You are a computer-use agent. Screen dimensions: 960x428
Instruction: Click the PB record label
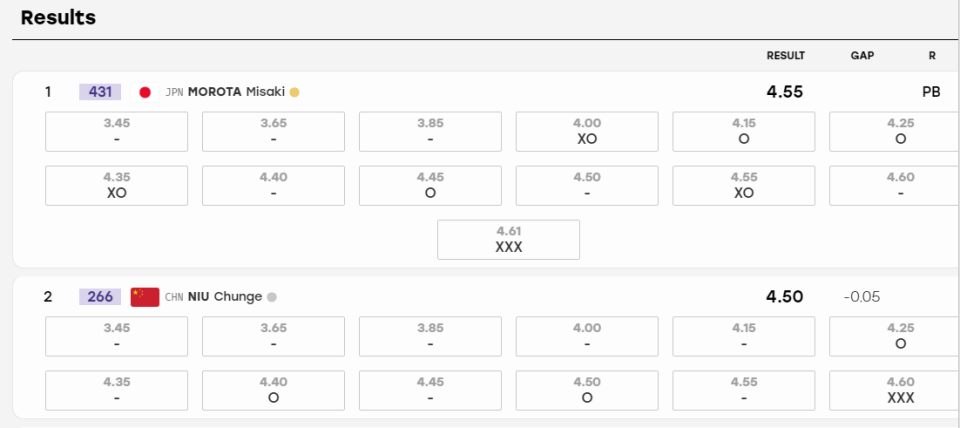(x=931, y=92)
